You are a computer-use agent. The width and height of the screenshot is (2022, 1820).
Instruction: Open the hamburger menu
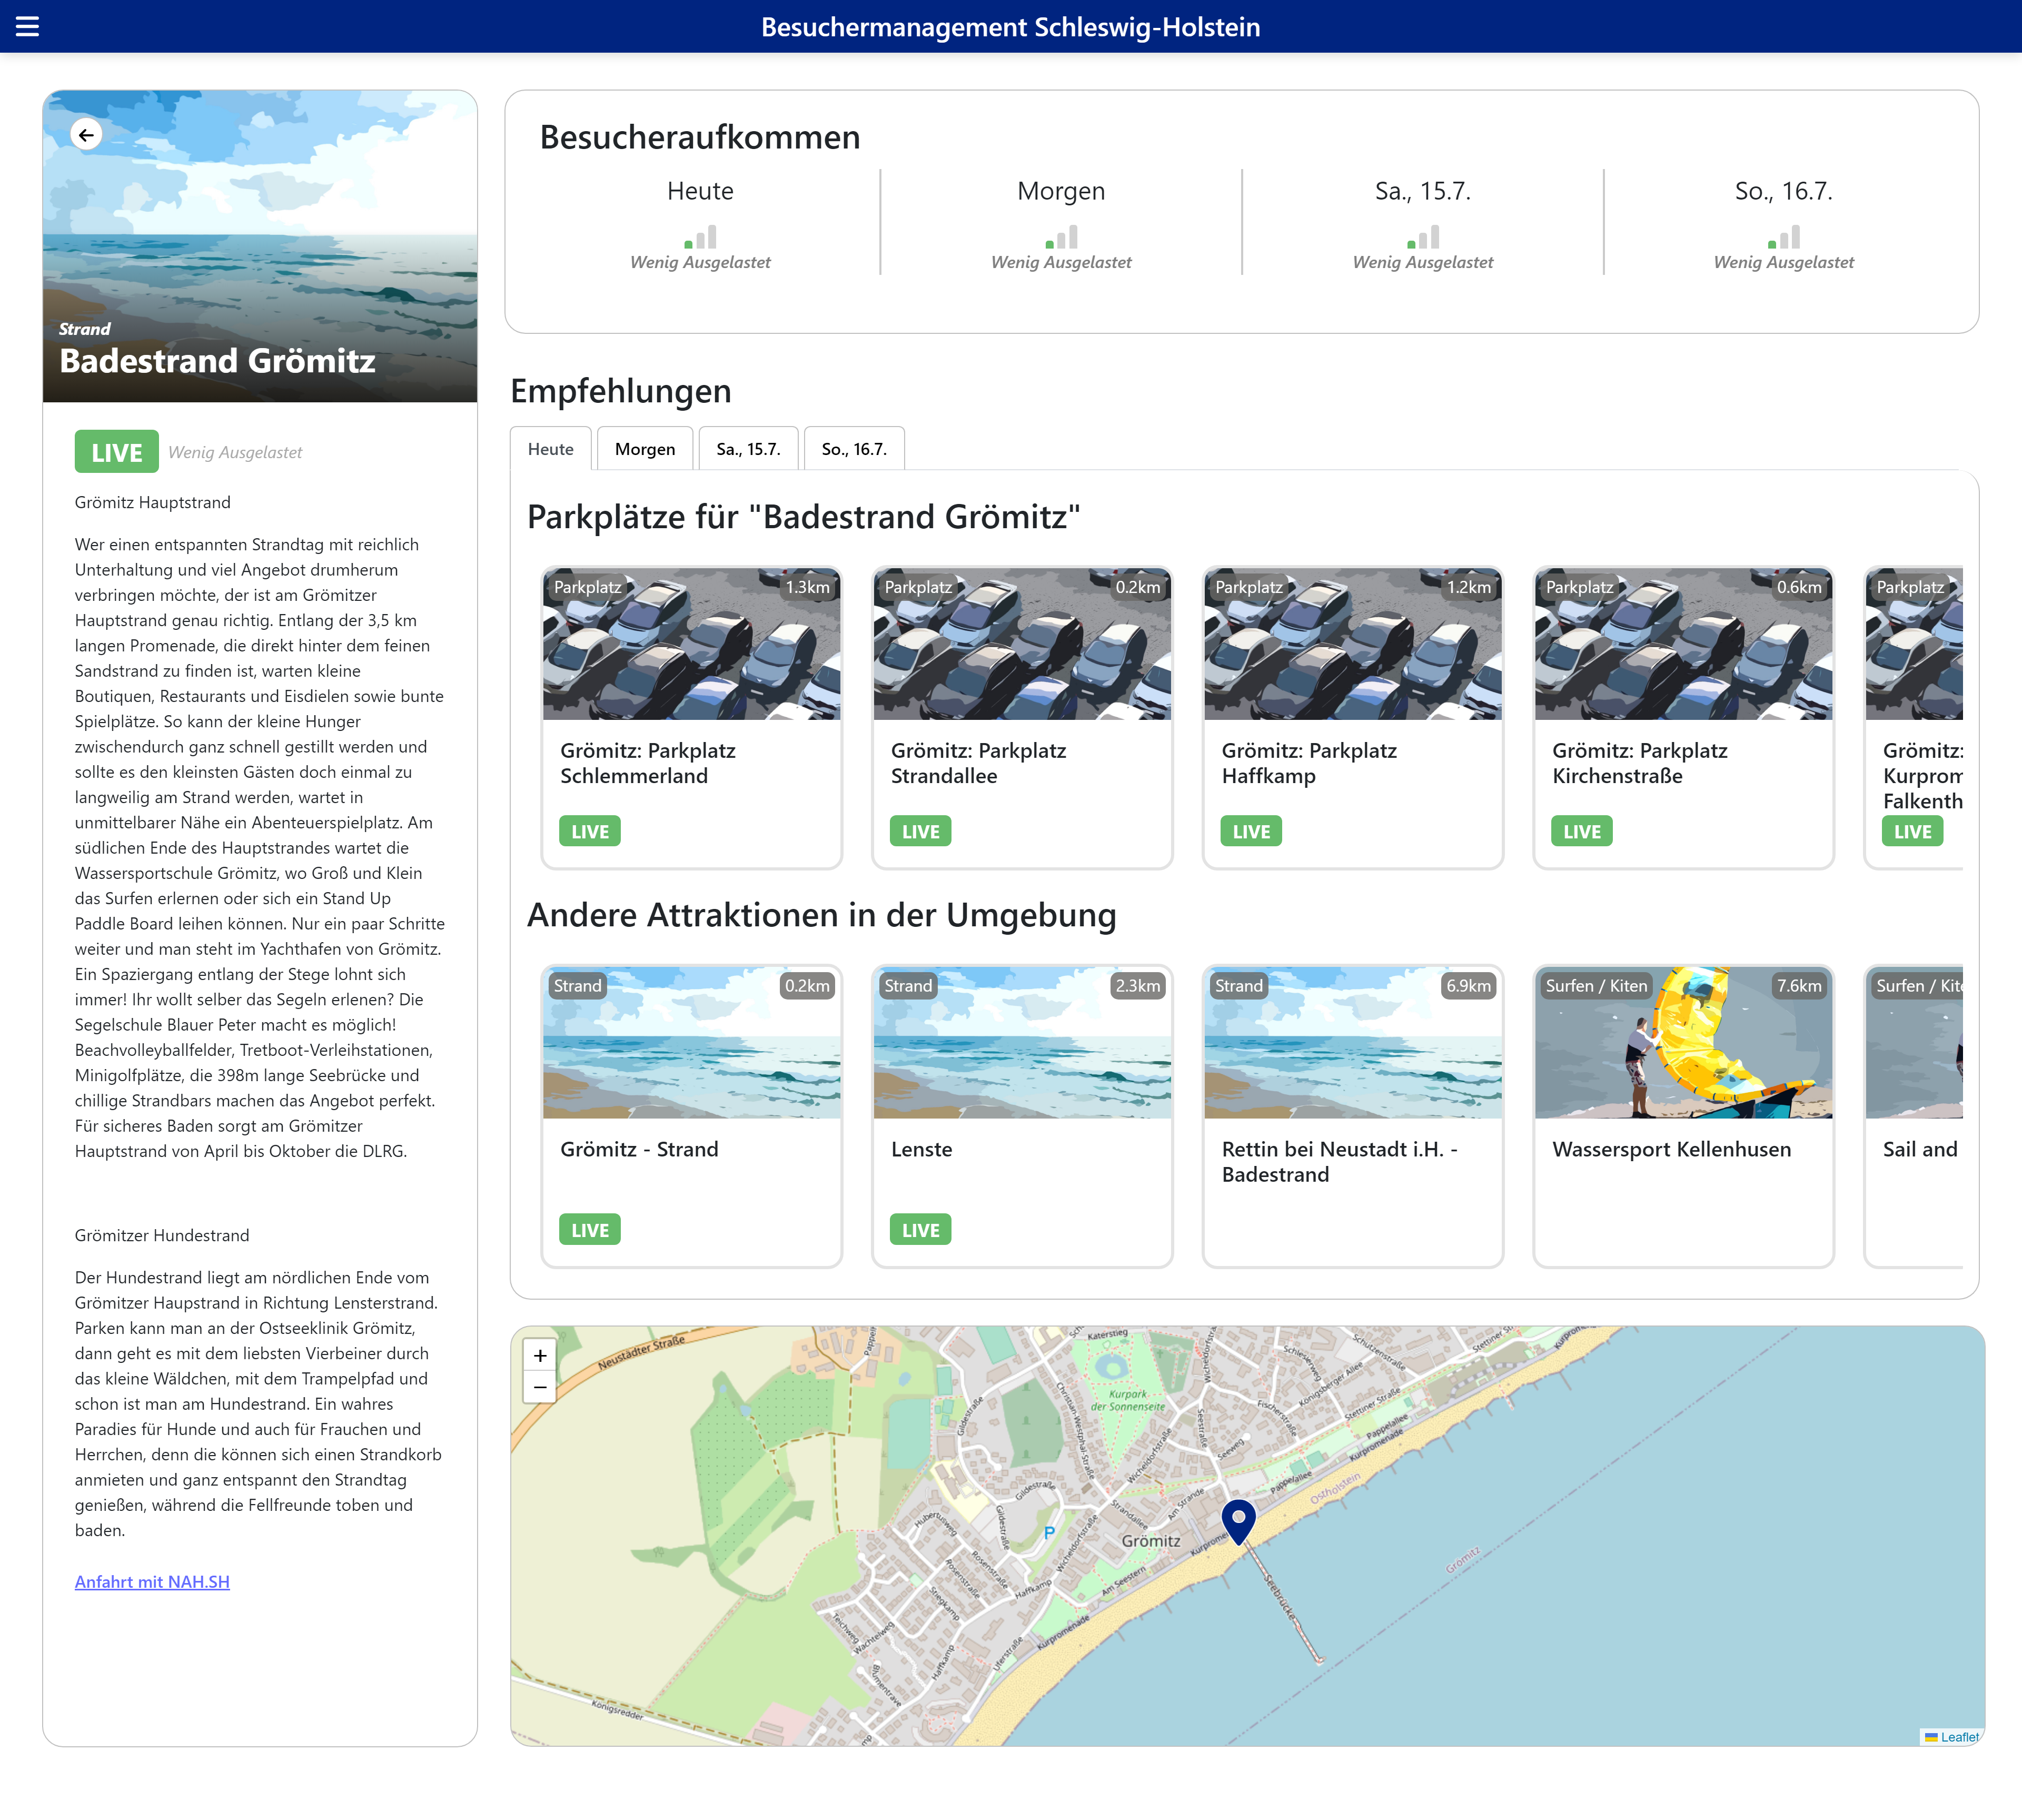pos(27,26)
